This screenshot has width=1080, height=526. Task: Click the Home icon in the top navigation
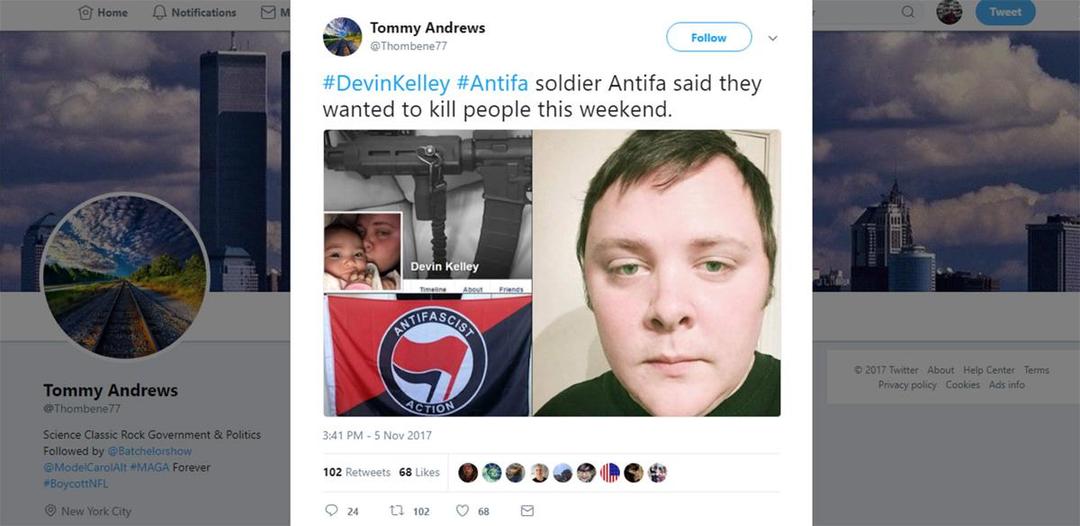click(85, 12)
